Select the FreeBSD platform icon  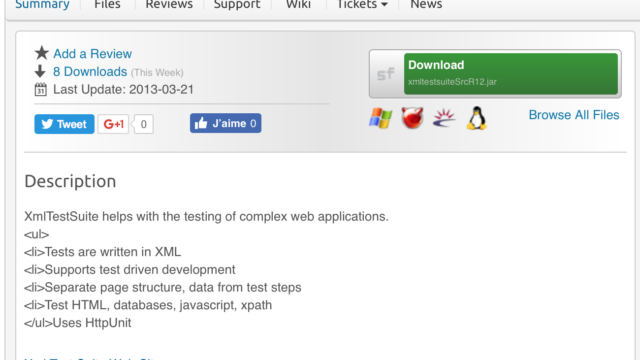412,118
